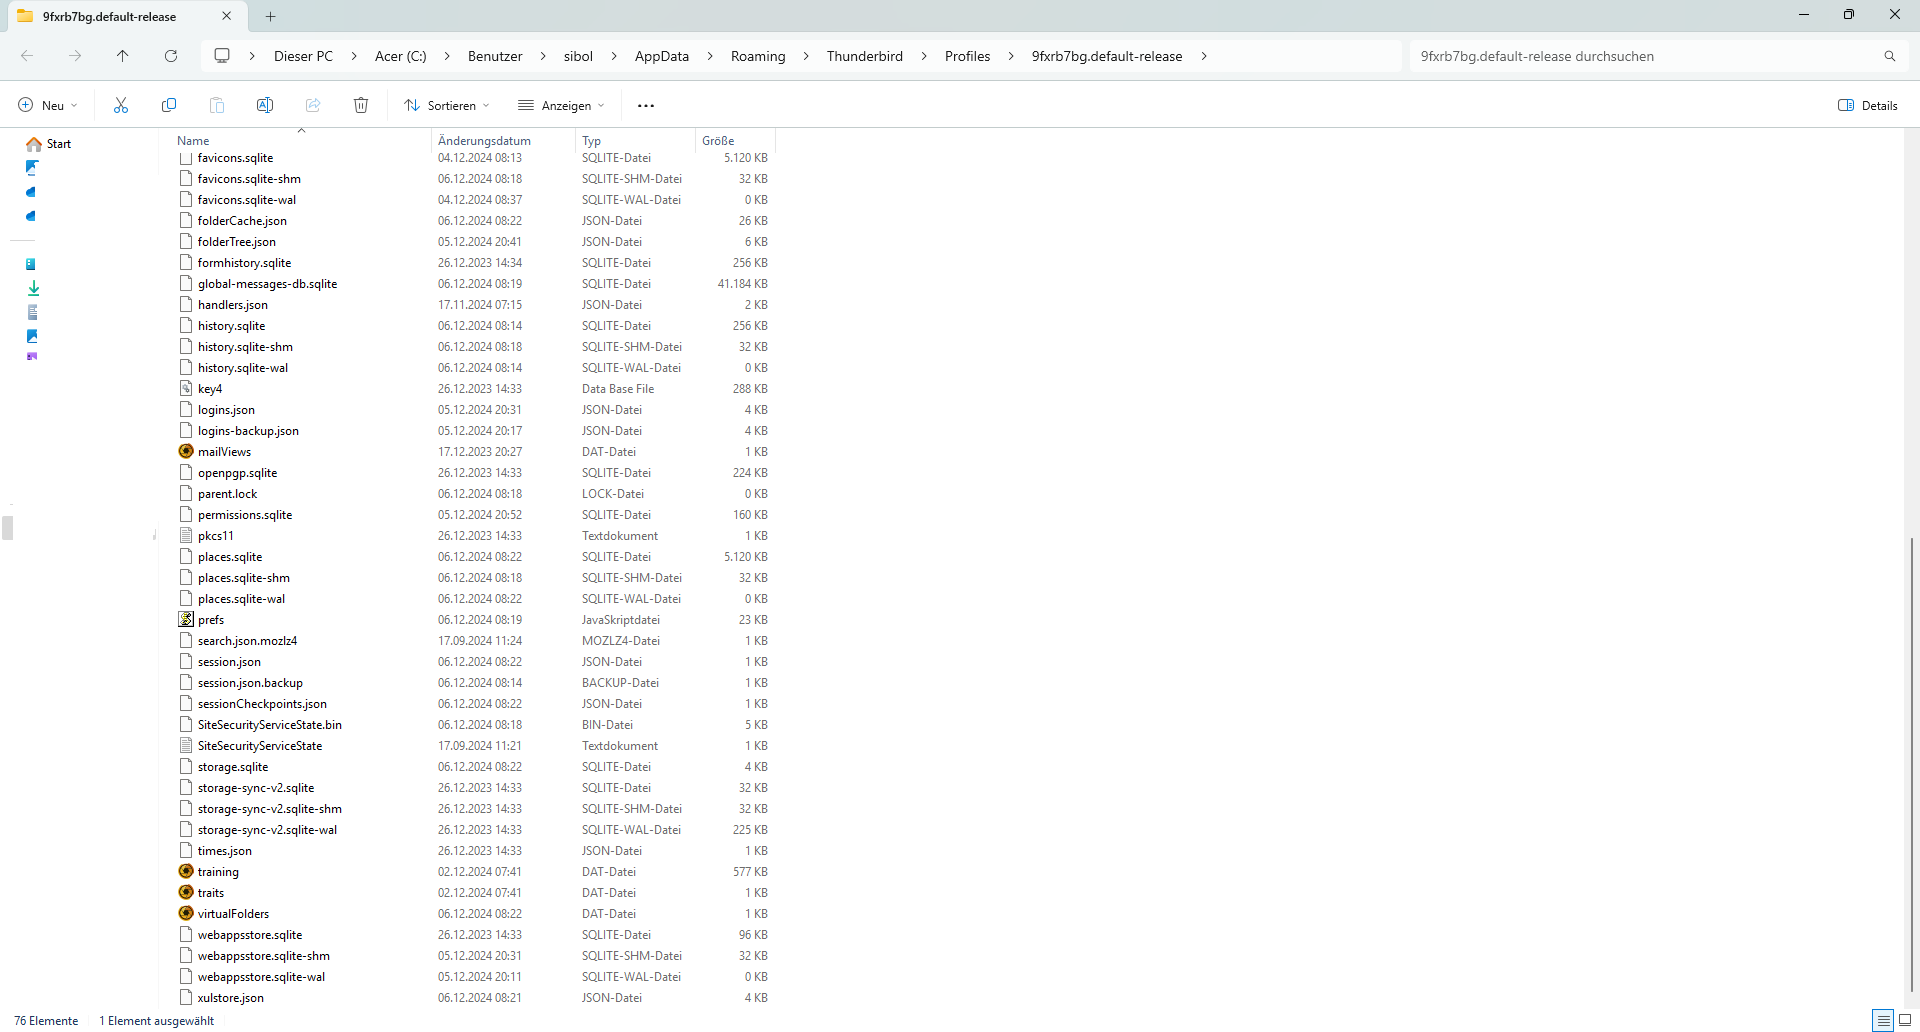
Task: Navigate to Dieser PC breadcrumb
Action: pyautogui.click(x=304, y=56)
